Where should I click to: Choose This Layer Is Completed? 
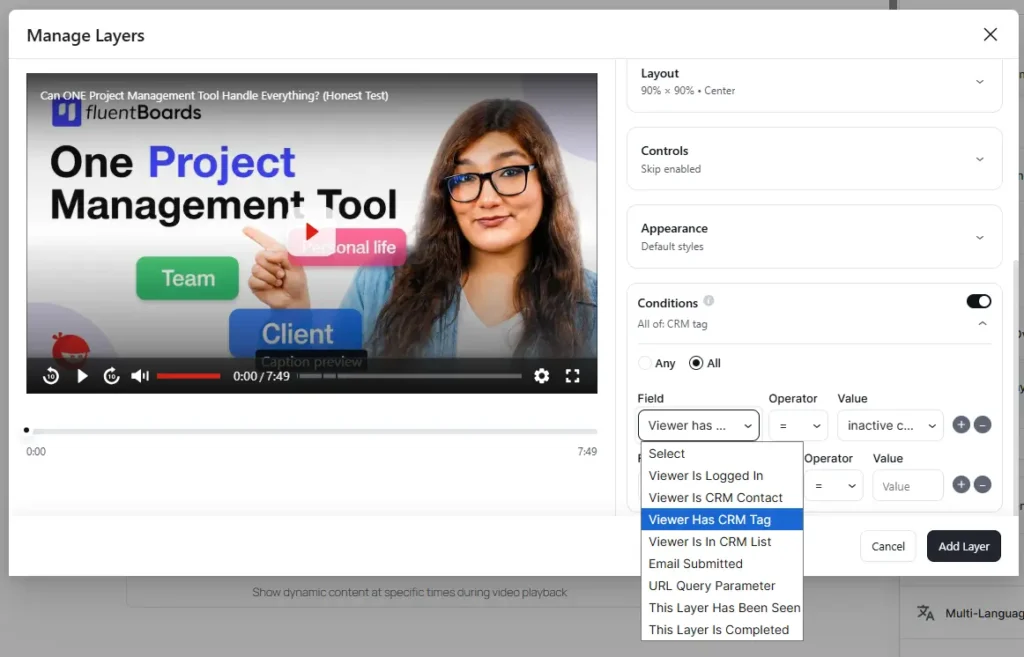click(x=722, y=630)
